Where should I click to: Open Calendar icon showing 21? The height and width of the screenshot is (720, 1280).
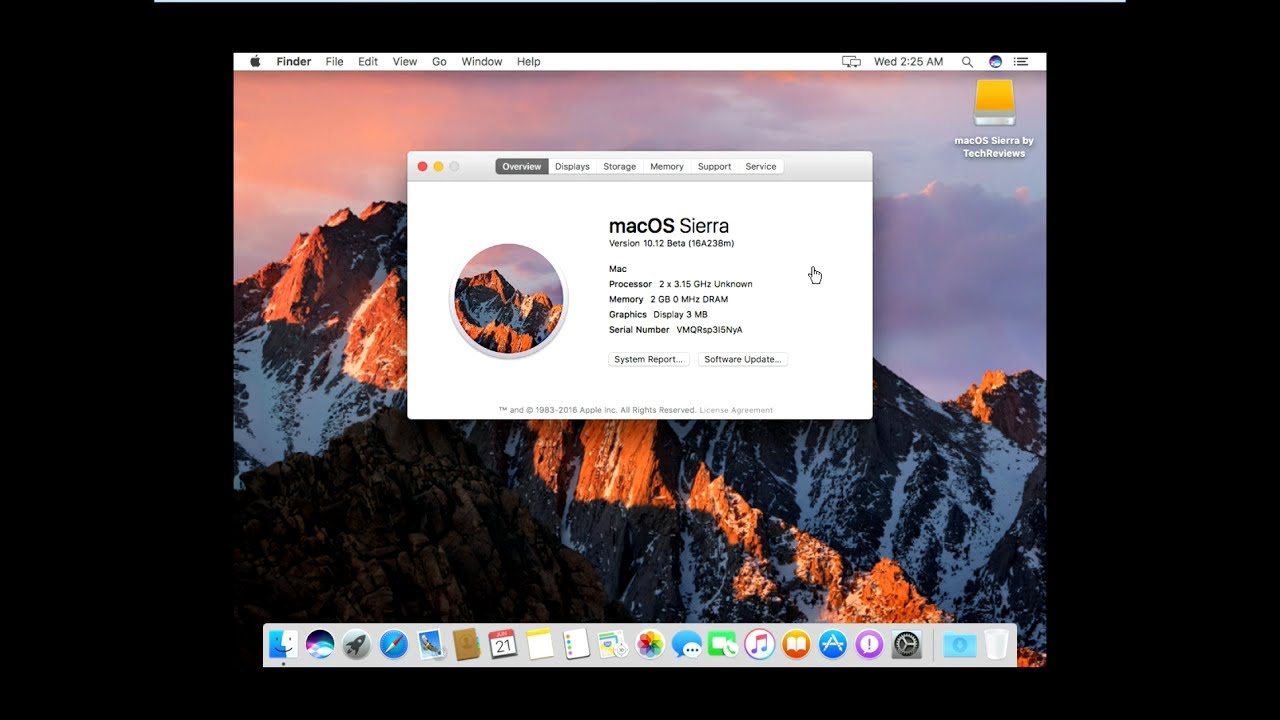503,645
